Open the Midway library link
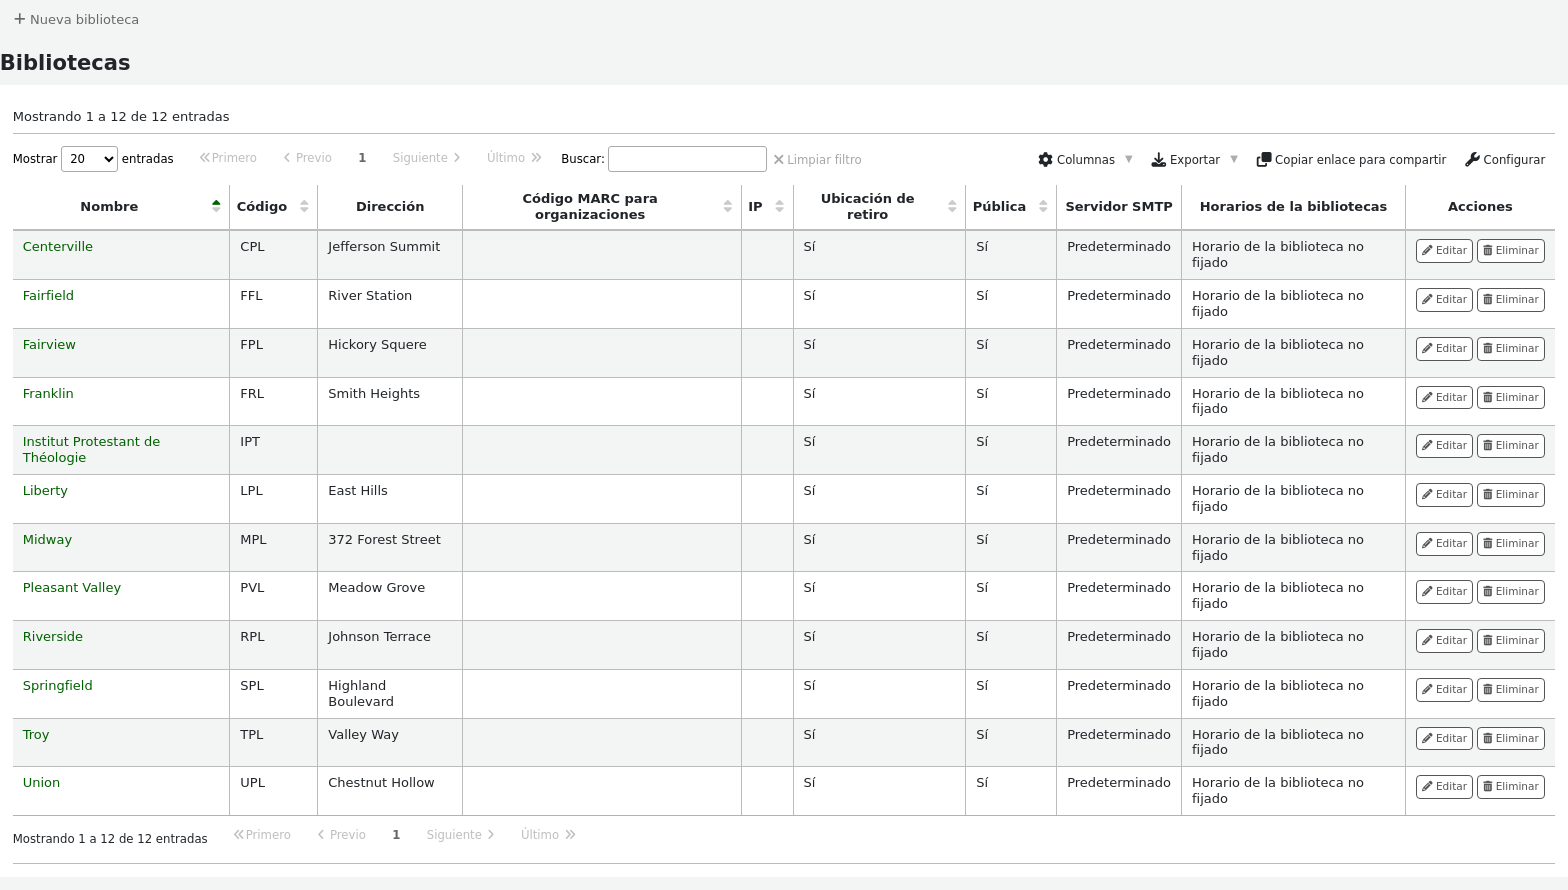This screenshot has height=890, width=1568. [47, 540]
